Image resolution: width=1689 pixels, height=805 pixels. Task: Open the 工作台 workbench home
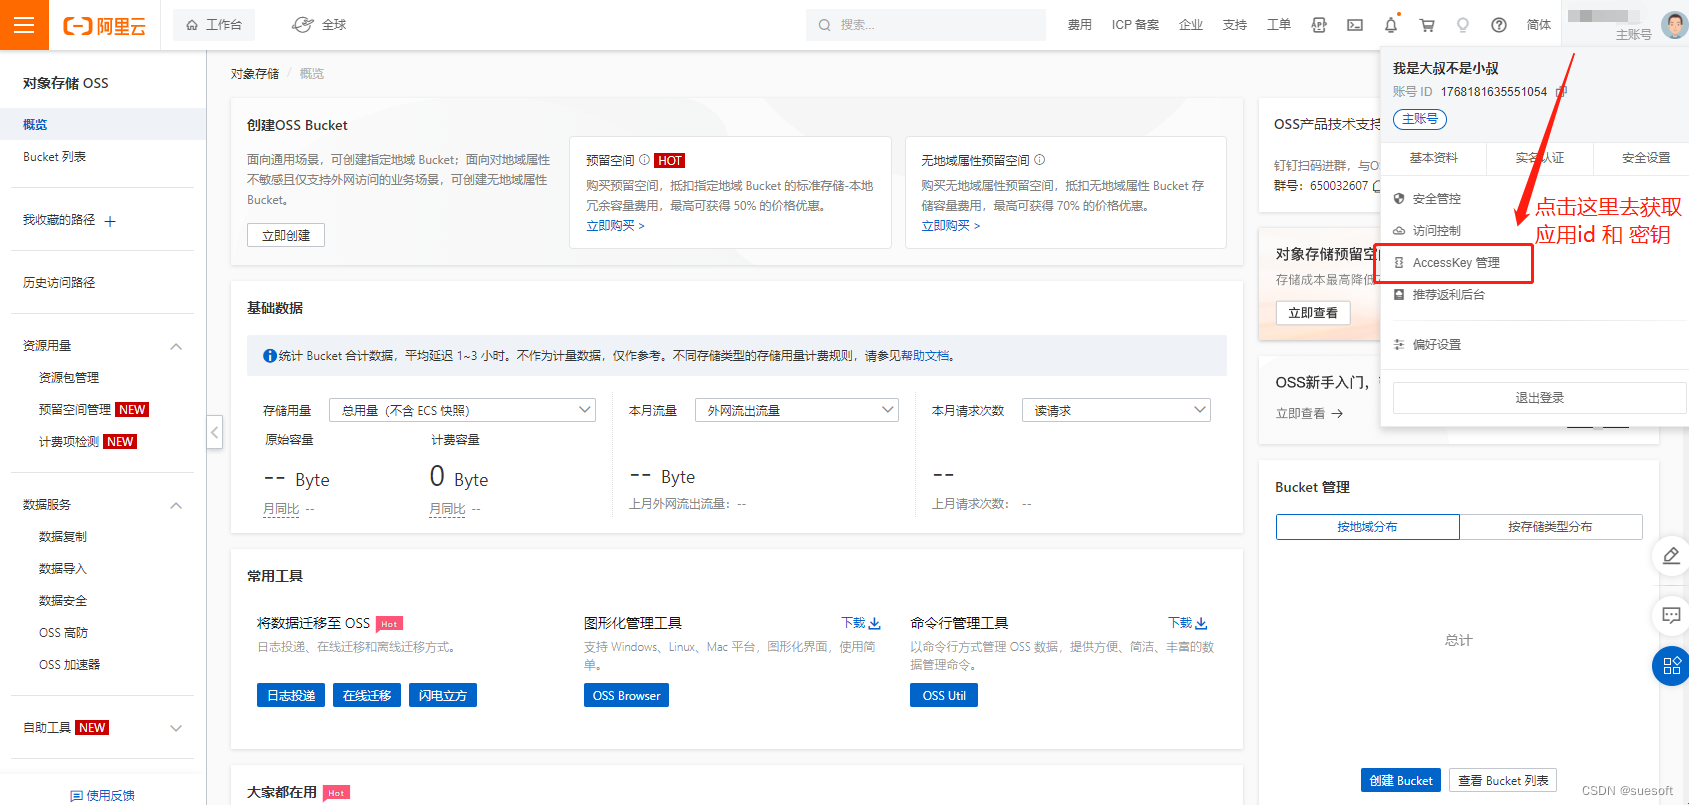pos(214,25)
